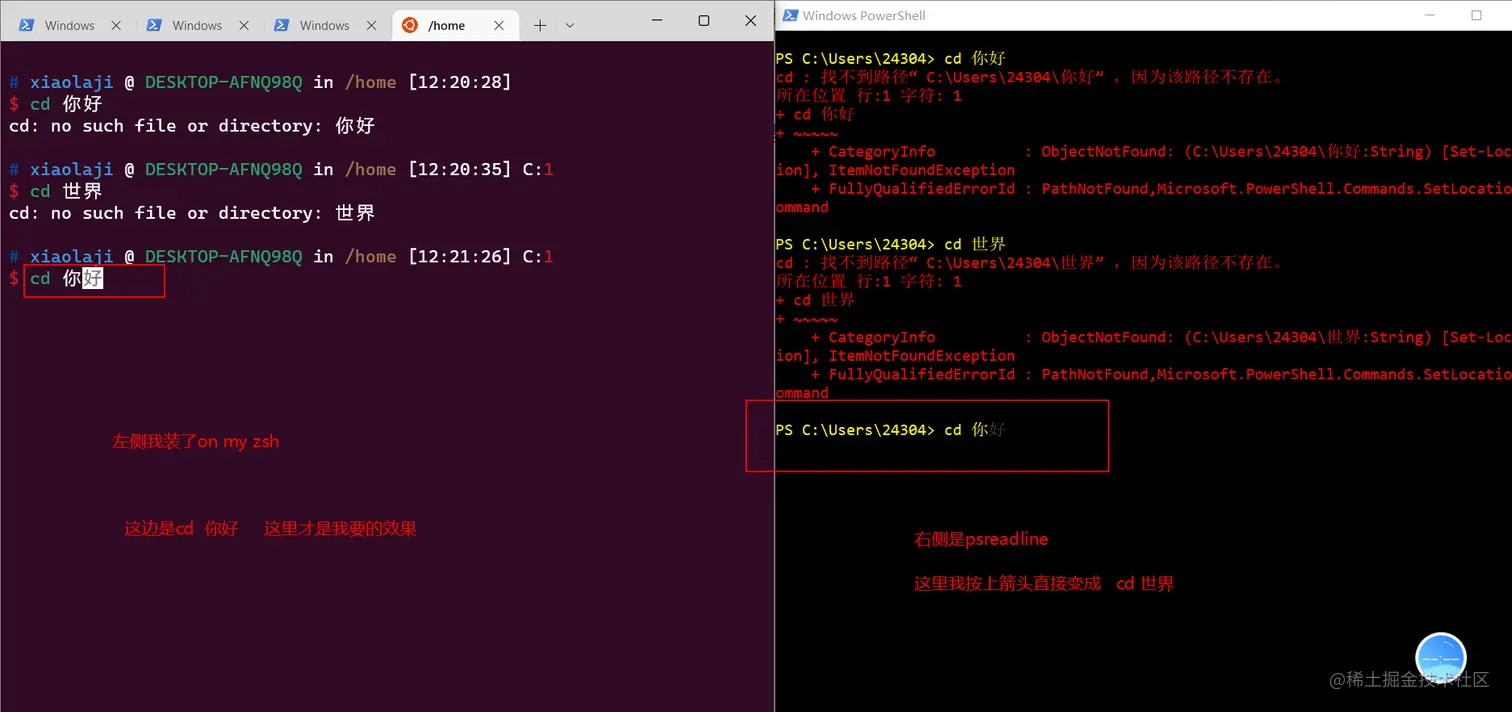
Task: Click zsh error 'no such file or directory: 世界'
Action: [192, 213]
